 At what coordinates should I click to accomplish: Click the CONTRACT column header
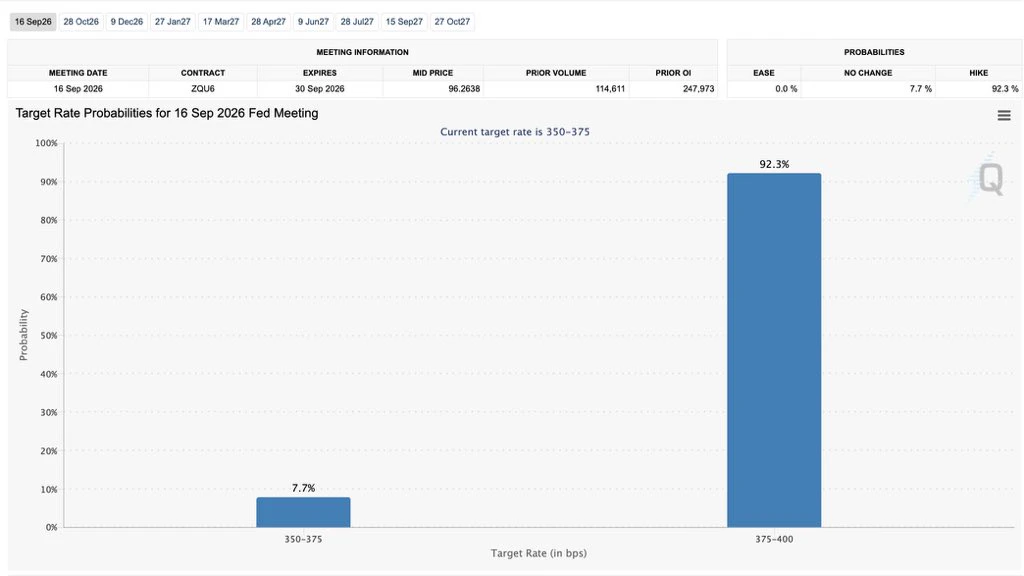coord(202,73)
